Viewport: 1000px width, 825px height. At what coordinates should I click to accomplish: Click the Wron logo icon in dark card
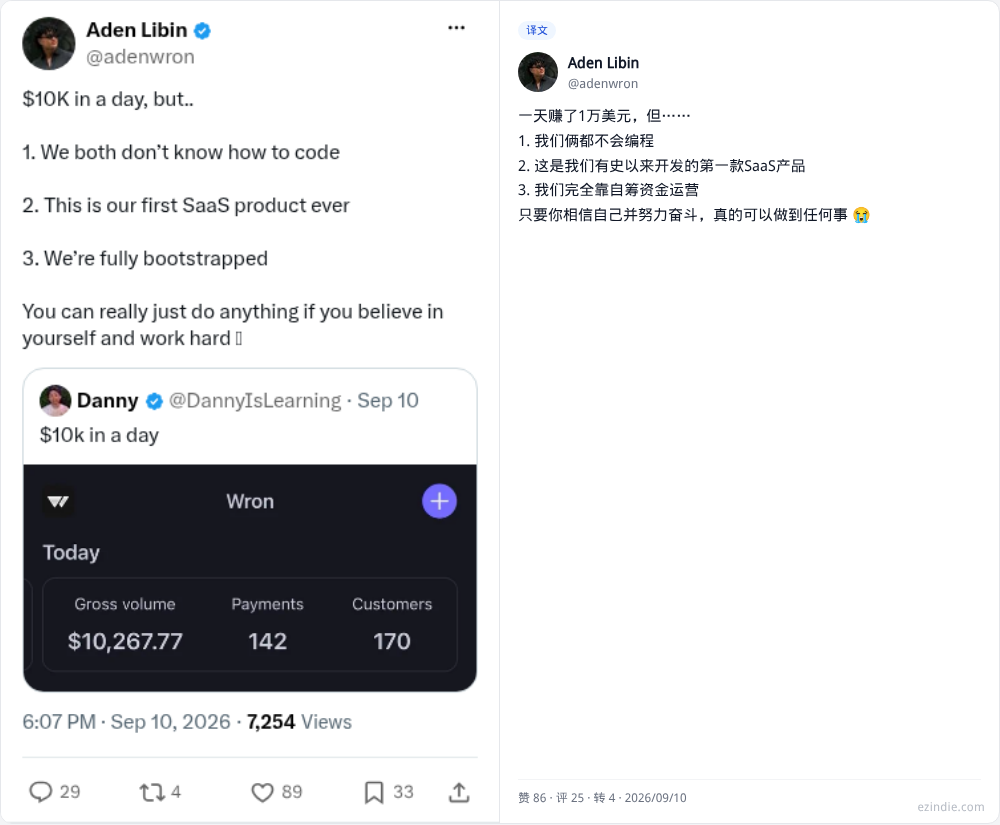pyautogui.click(x=58, y=502)
